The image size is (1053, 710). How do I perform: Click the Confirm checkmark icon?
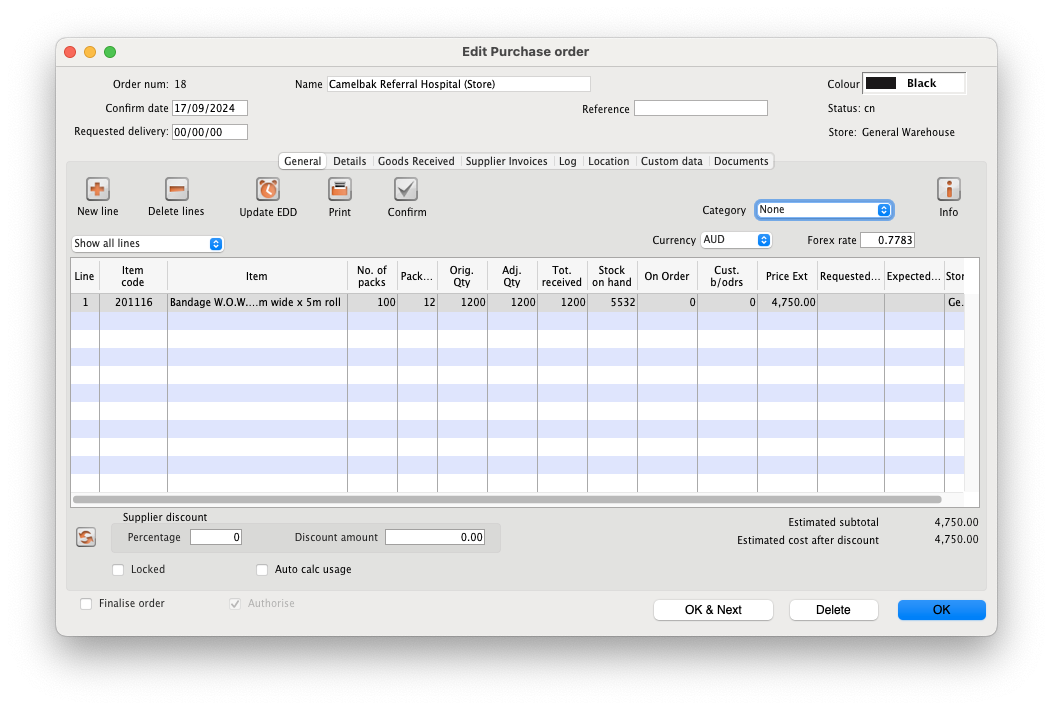pyautogui.click(x=406, y=190)
